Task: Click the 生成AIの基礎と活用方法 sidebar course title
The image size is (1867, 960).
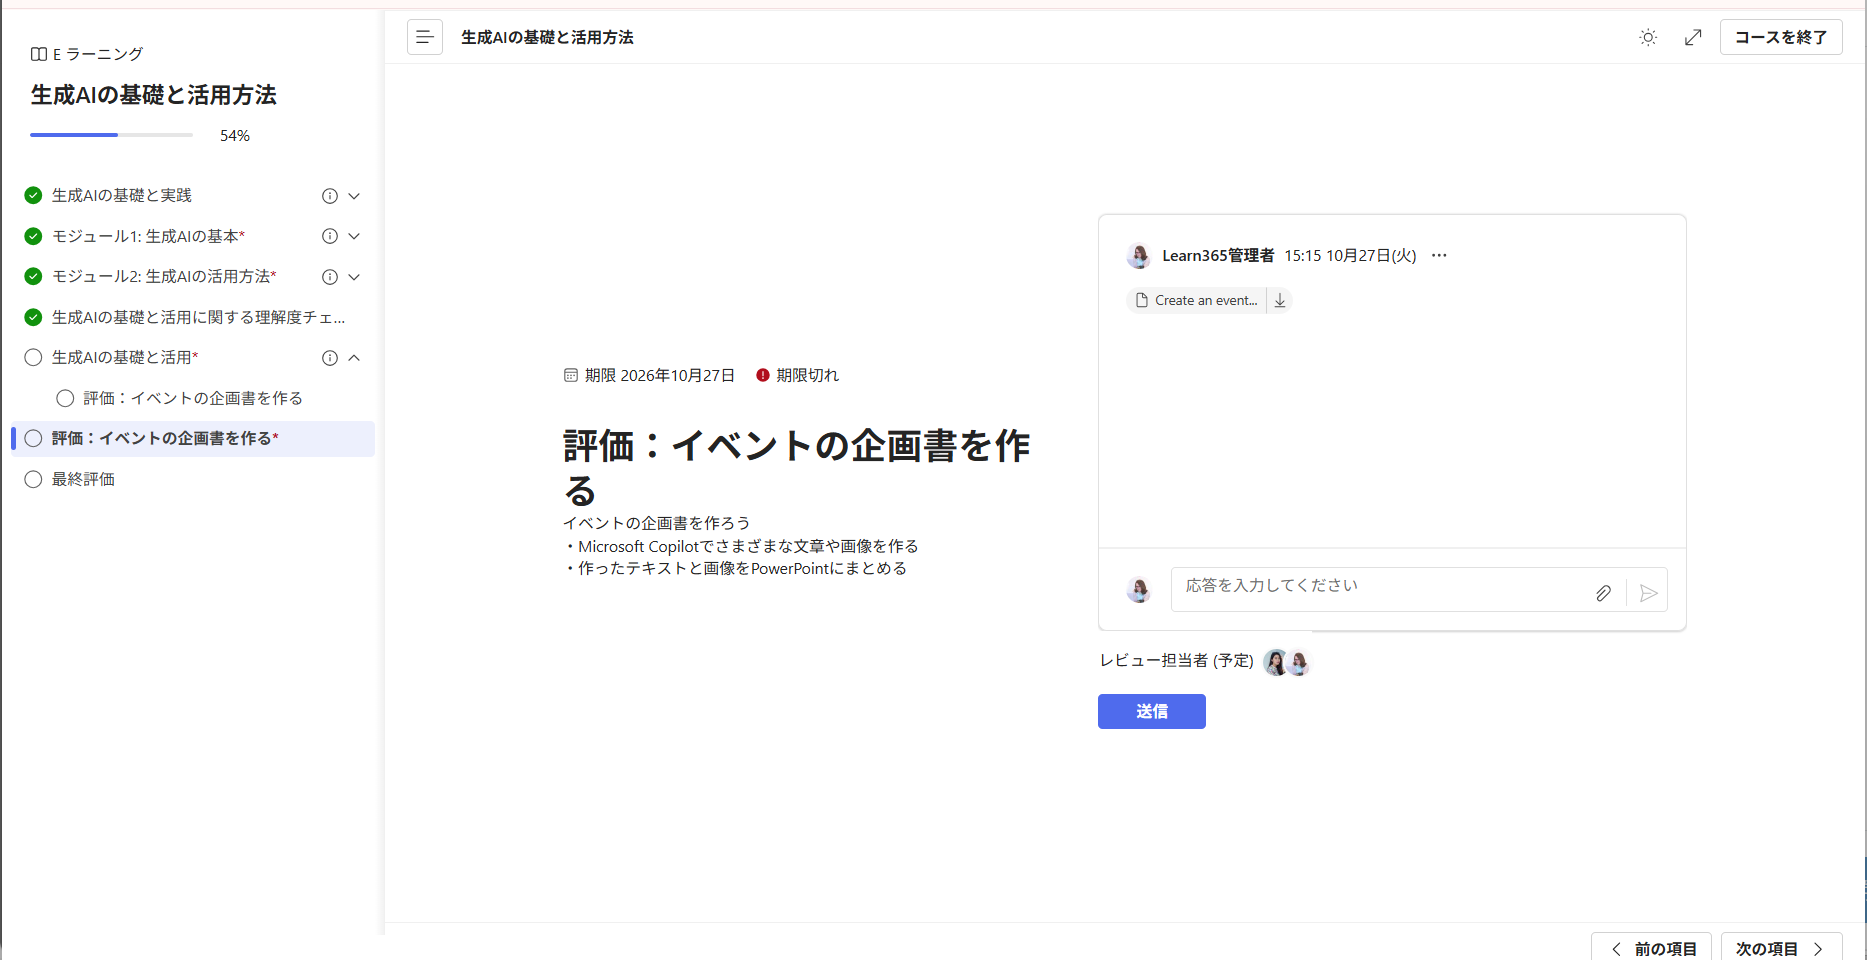Action: (153, 95)
